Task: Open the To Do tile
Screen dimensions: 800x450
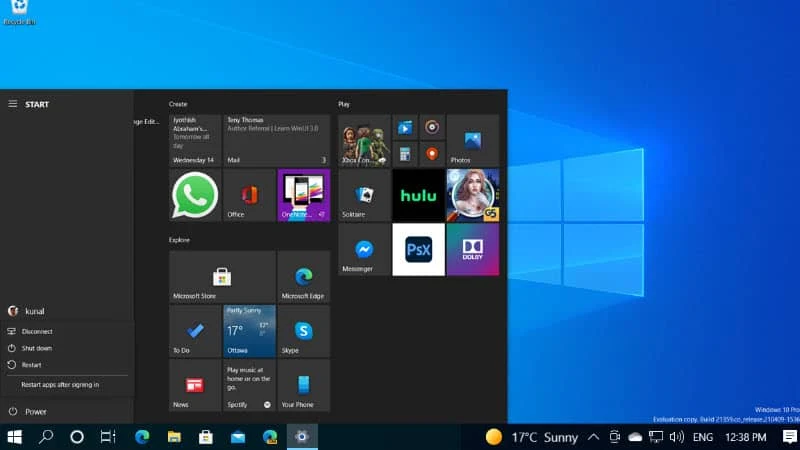Action: (x=195, y=331)
